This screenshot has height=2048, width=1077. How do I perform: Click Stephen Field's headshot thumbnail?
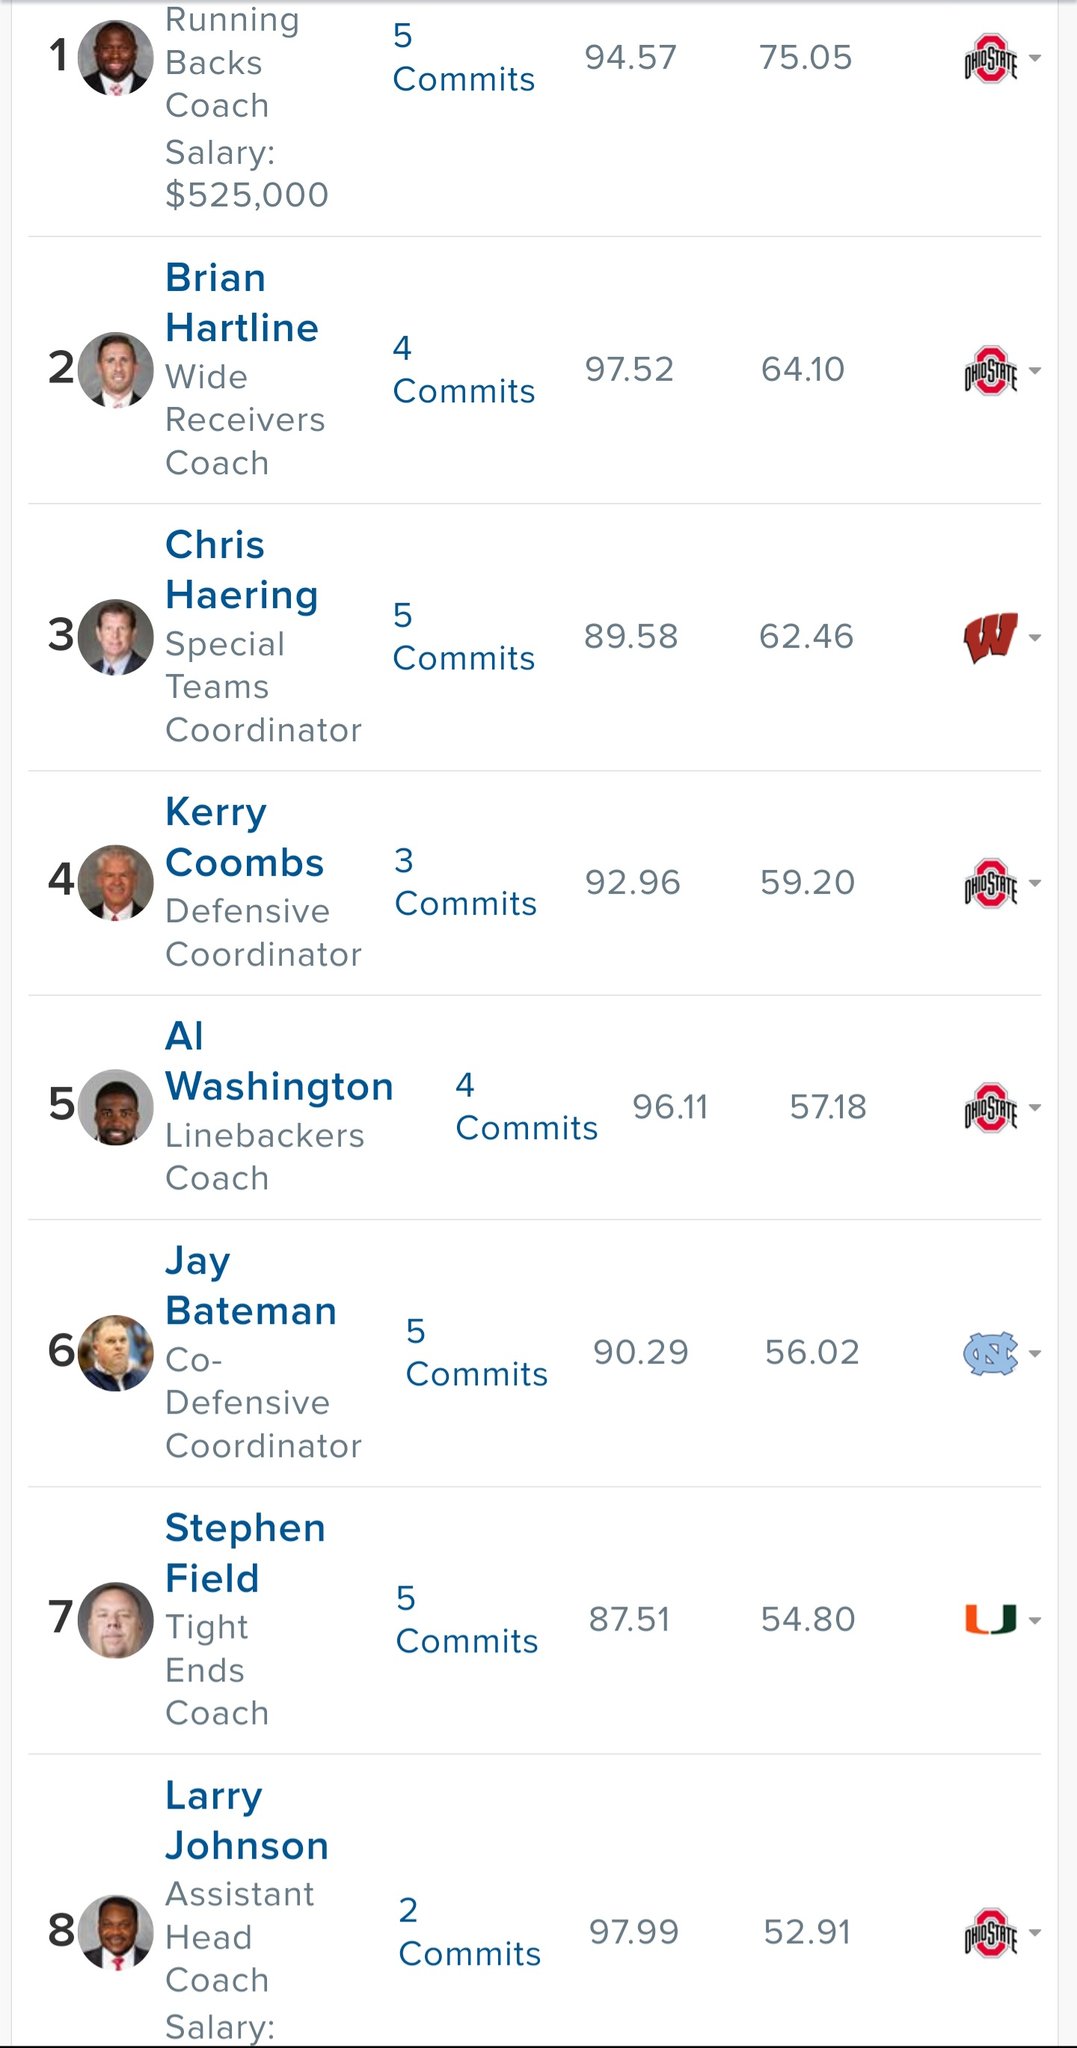[116, 1619]
